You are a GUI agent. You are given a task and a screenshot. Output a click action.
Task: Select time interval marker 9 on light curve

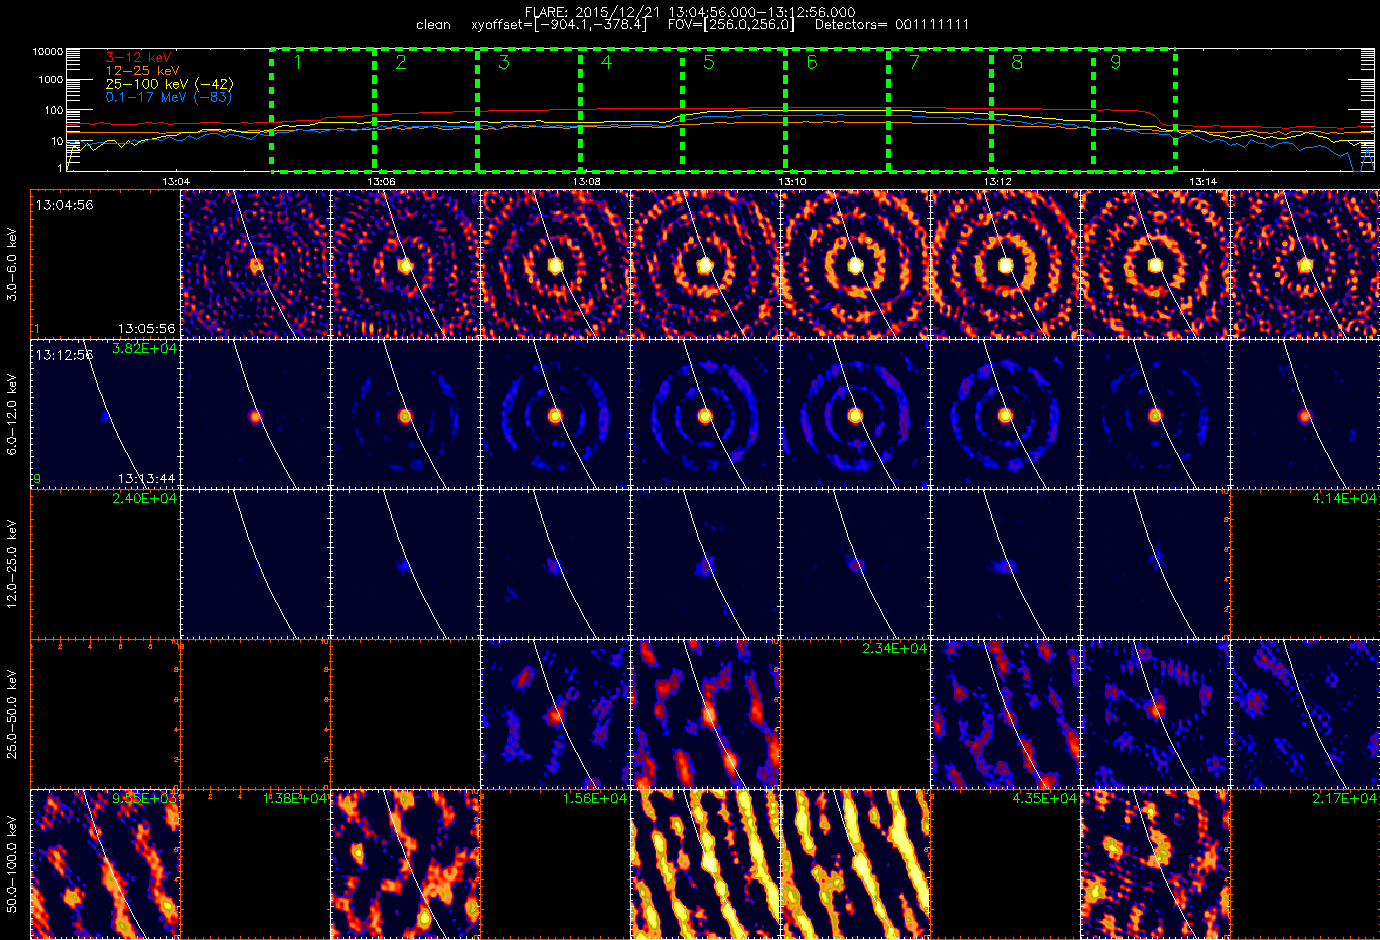pos(1116,62)
